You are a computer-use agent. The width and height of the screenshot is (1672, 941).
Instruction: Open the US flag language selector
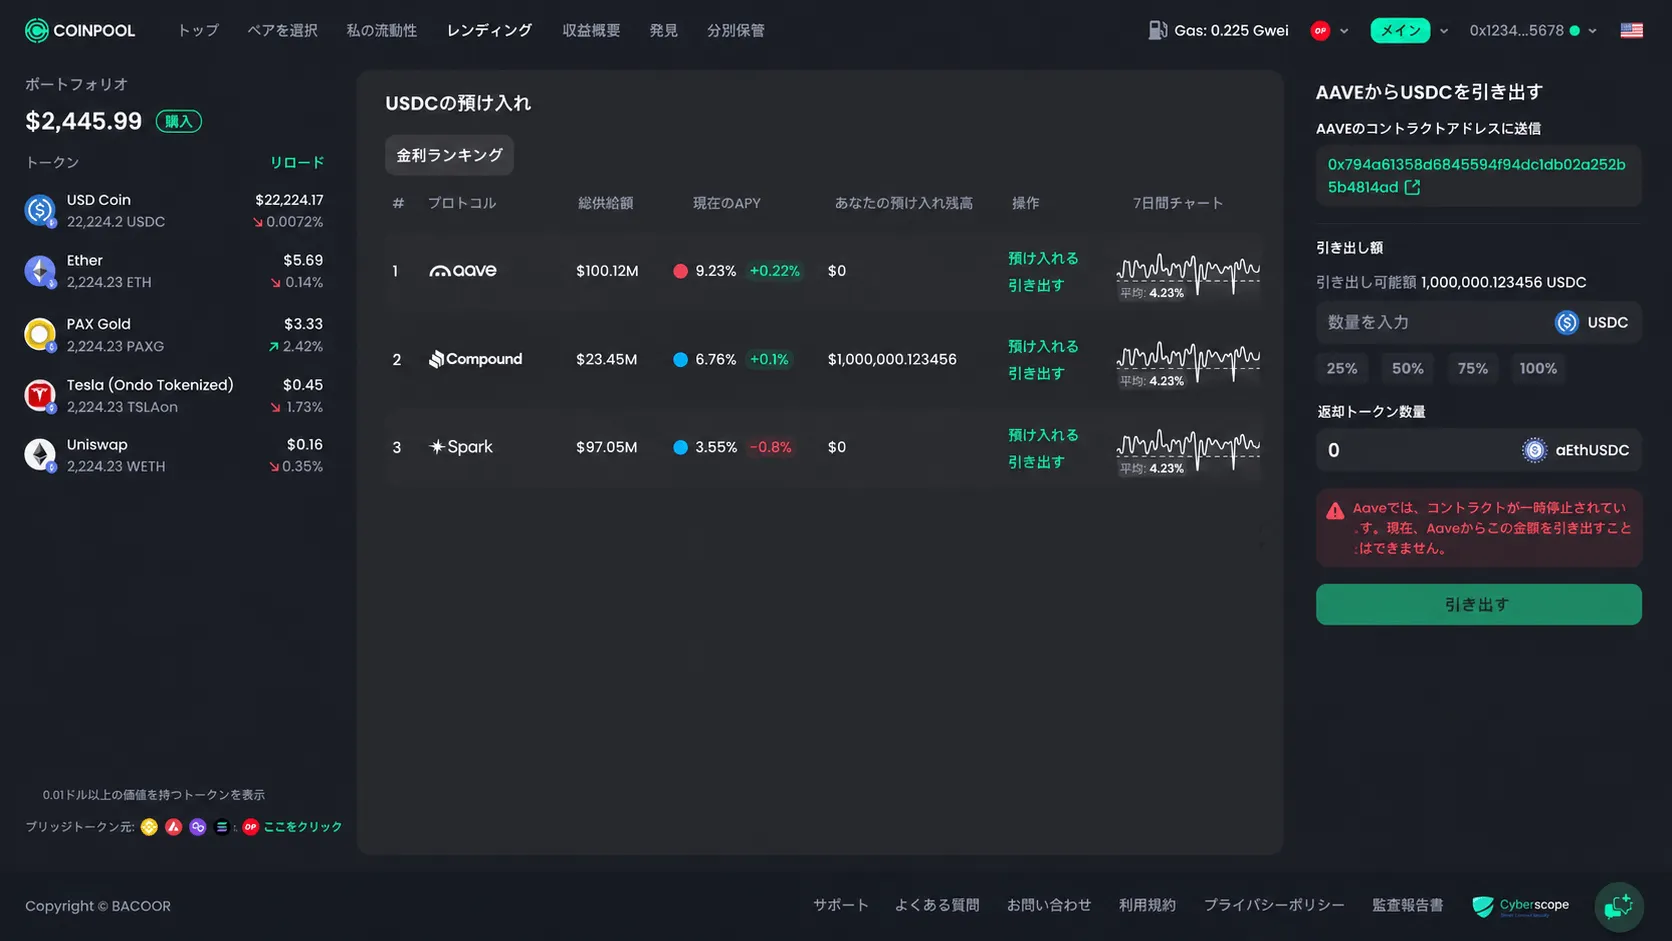coord(1631,30)
